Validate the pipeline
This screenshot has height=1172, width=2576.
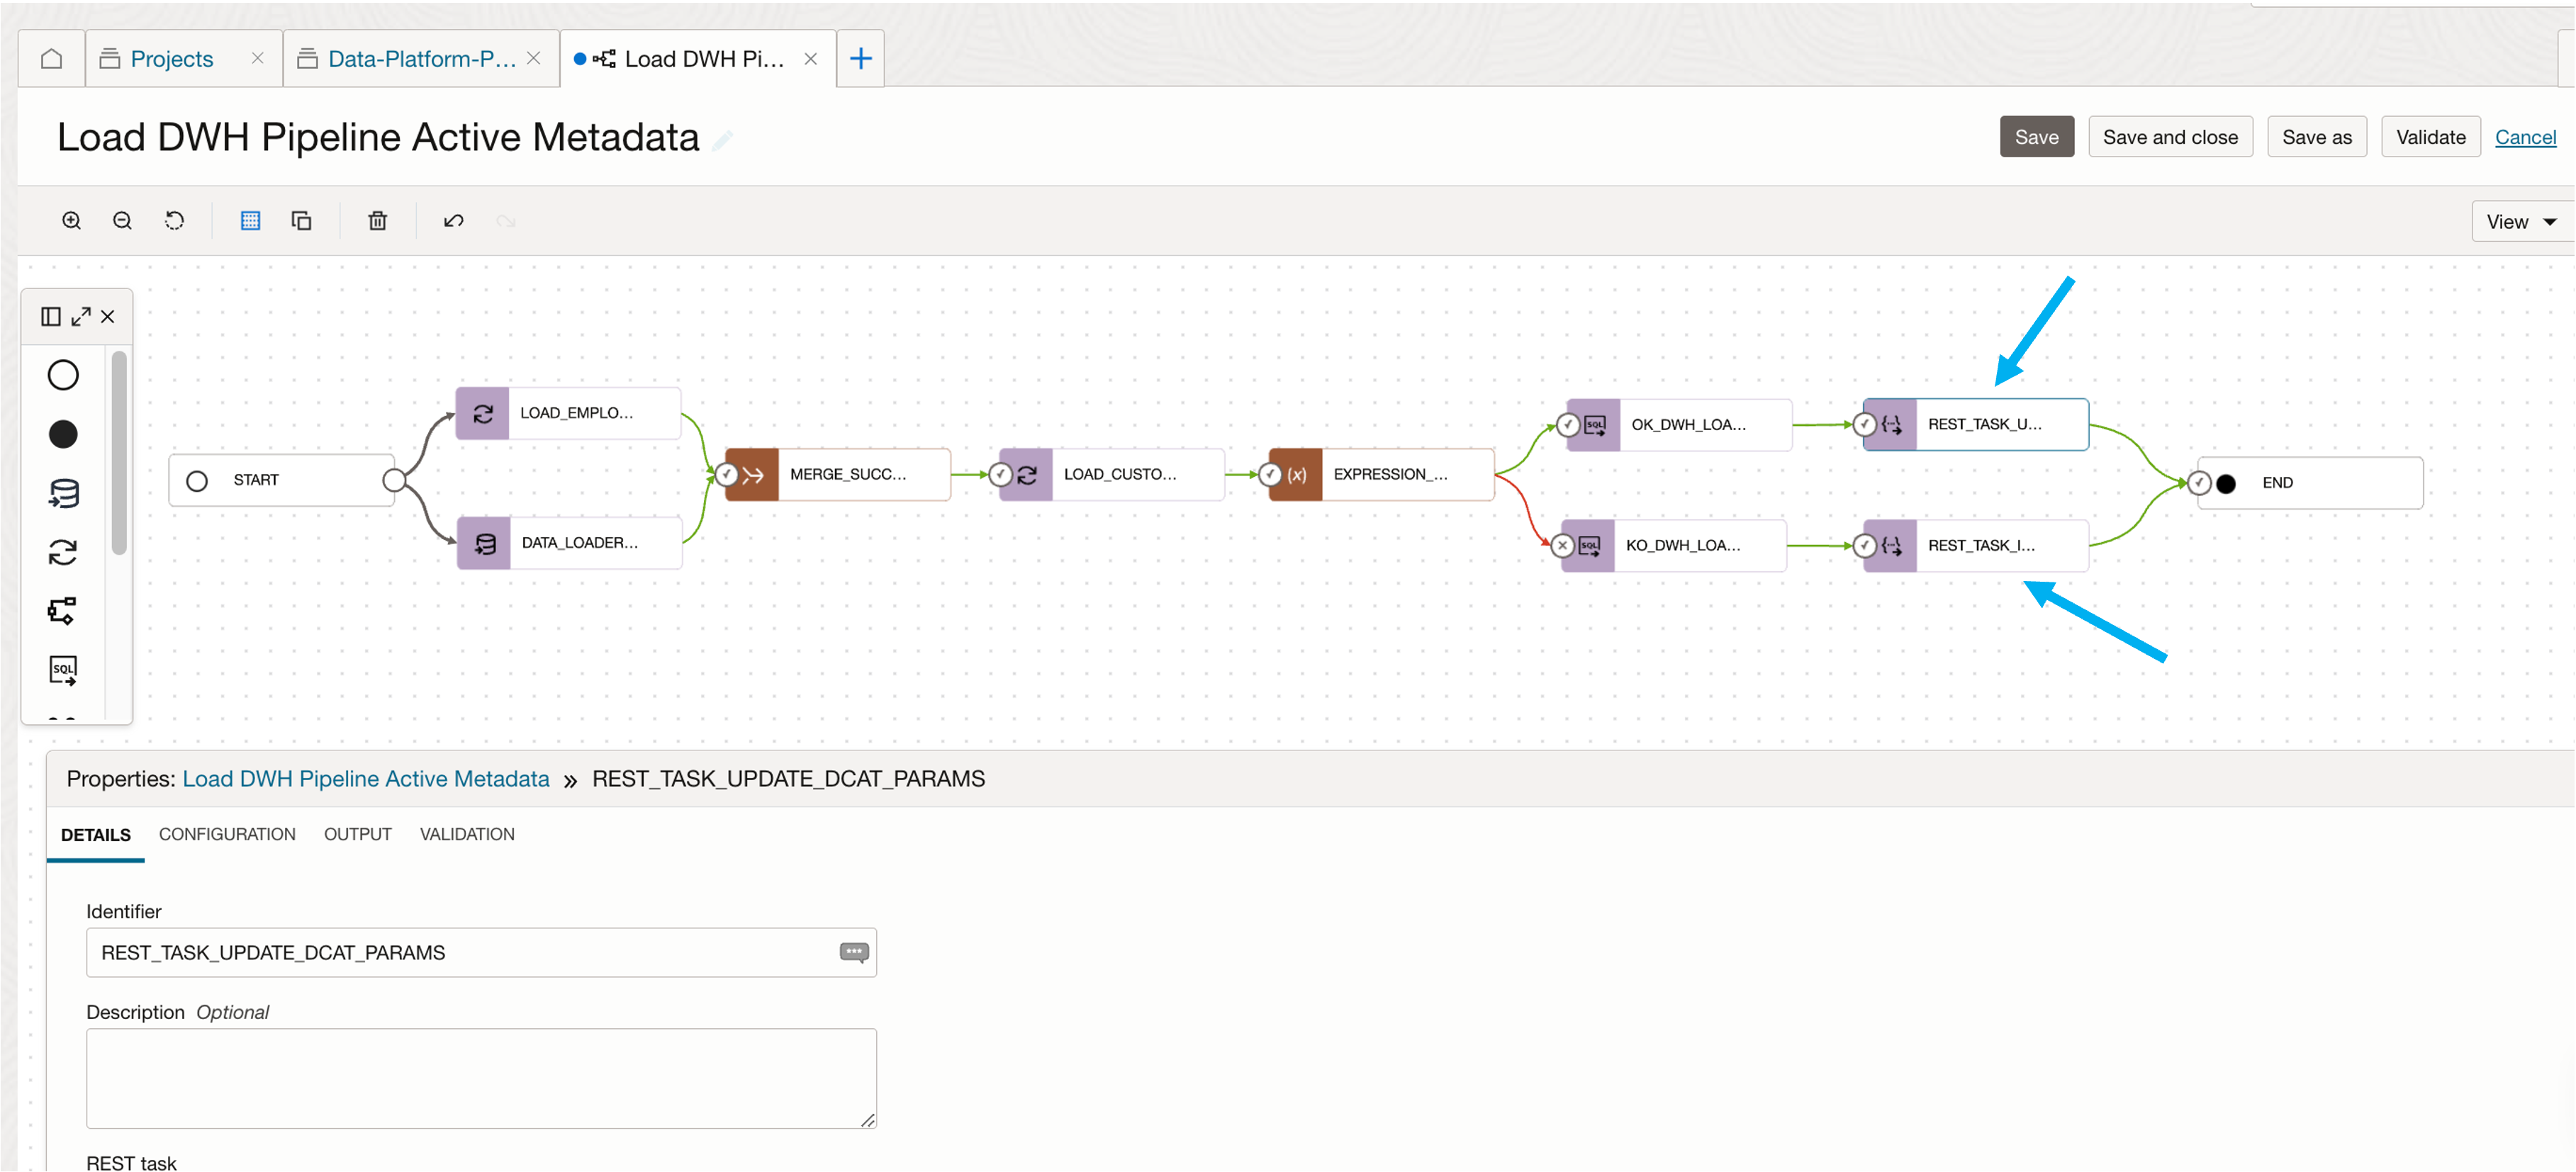(2431, 137)
